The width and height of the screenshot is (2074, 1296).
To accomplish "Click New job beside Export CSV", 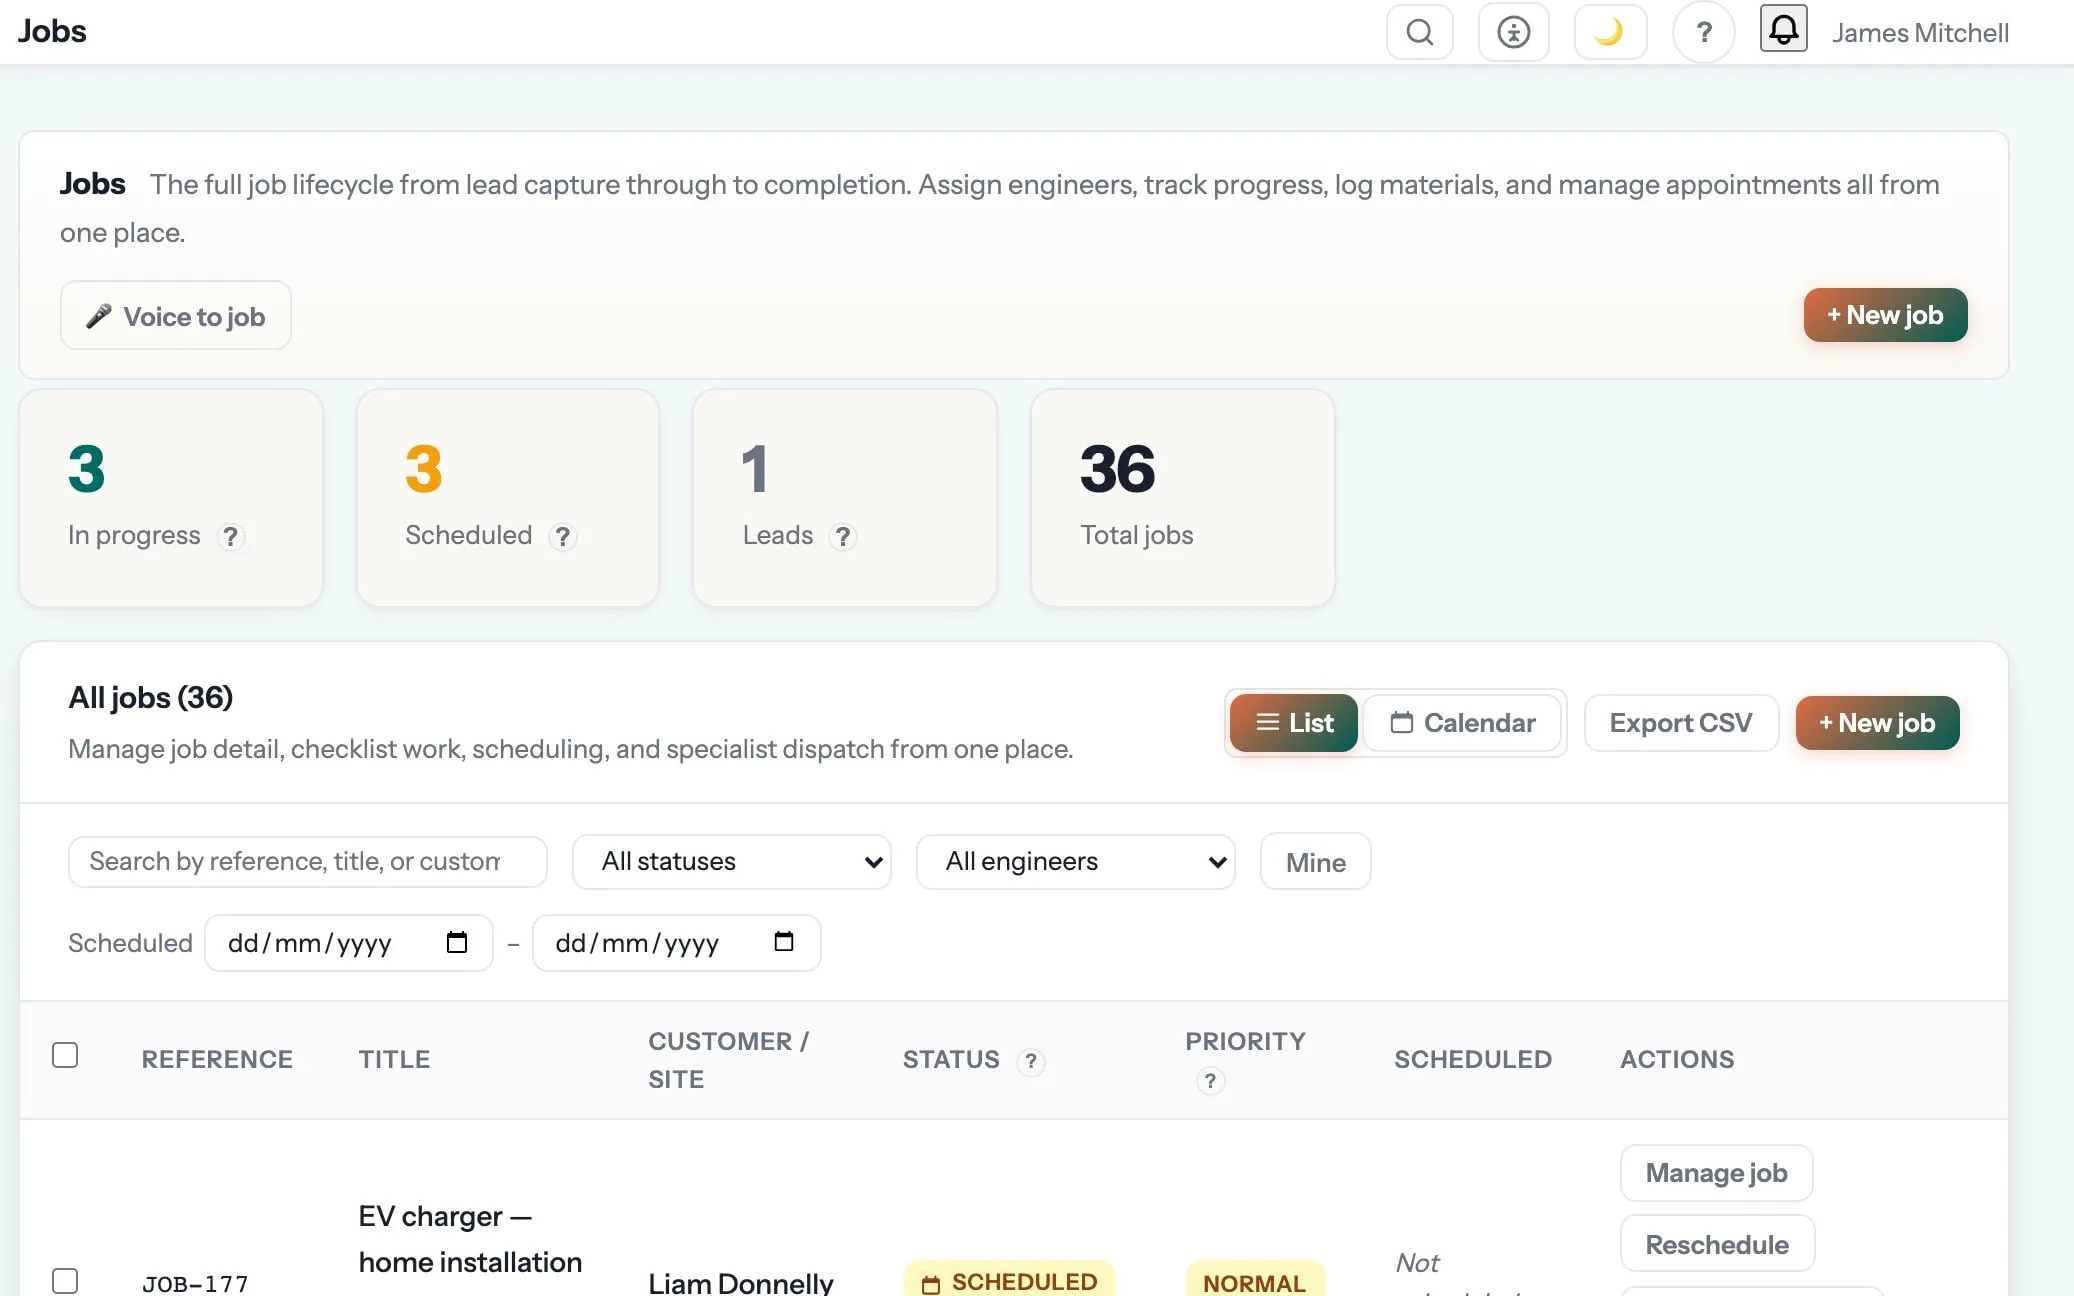I will pyautogui.click(x=1877, y=723).
